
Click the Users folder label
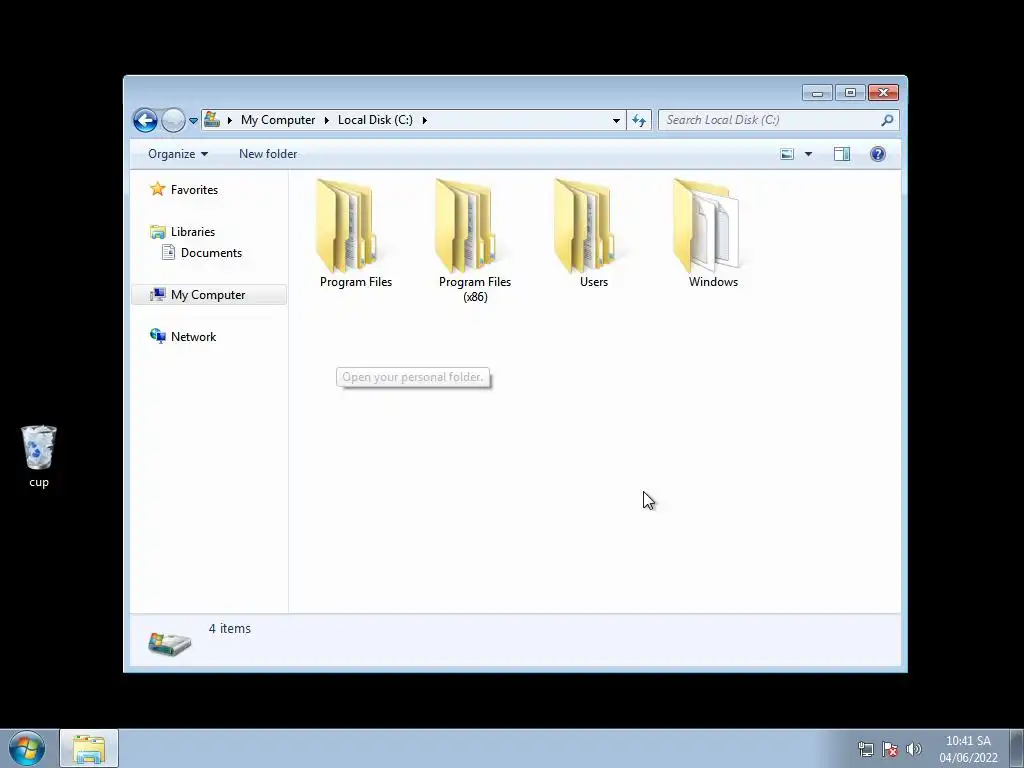[594, 282]
